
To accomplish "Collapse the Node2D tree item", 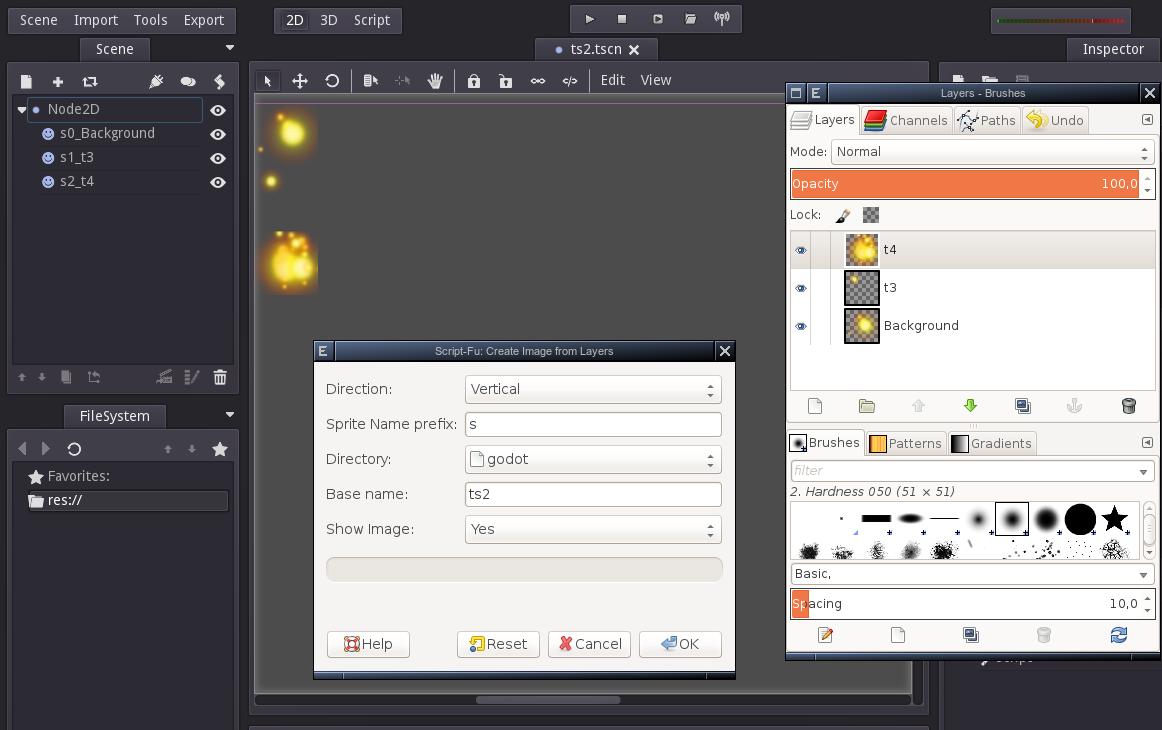I will 22,110.
